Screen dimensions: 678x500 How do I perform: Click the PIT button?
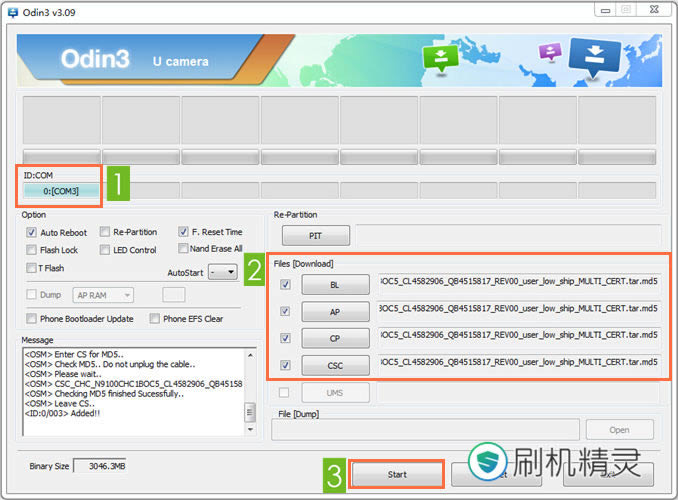(315, 236)
